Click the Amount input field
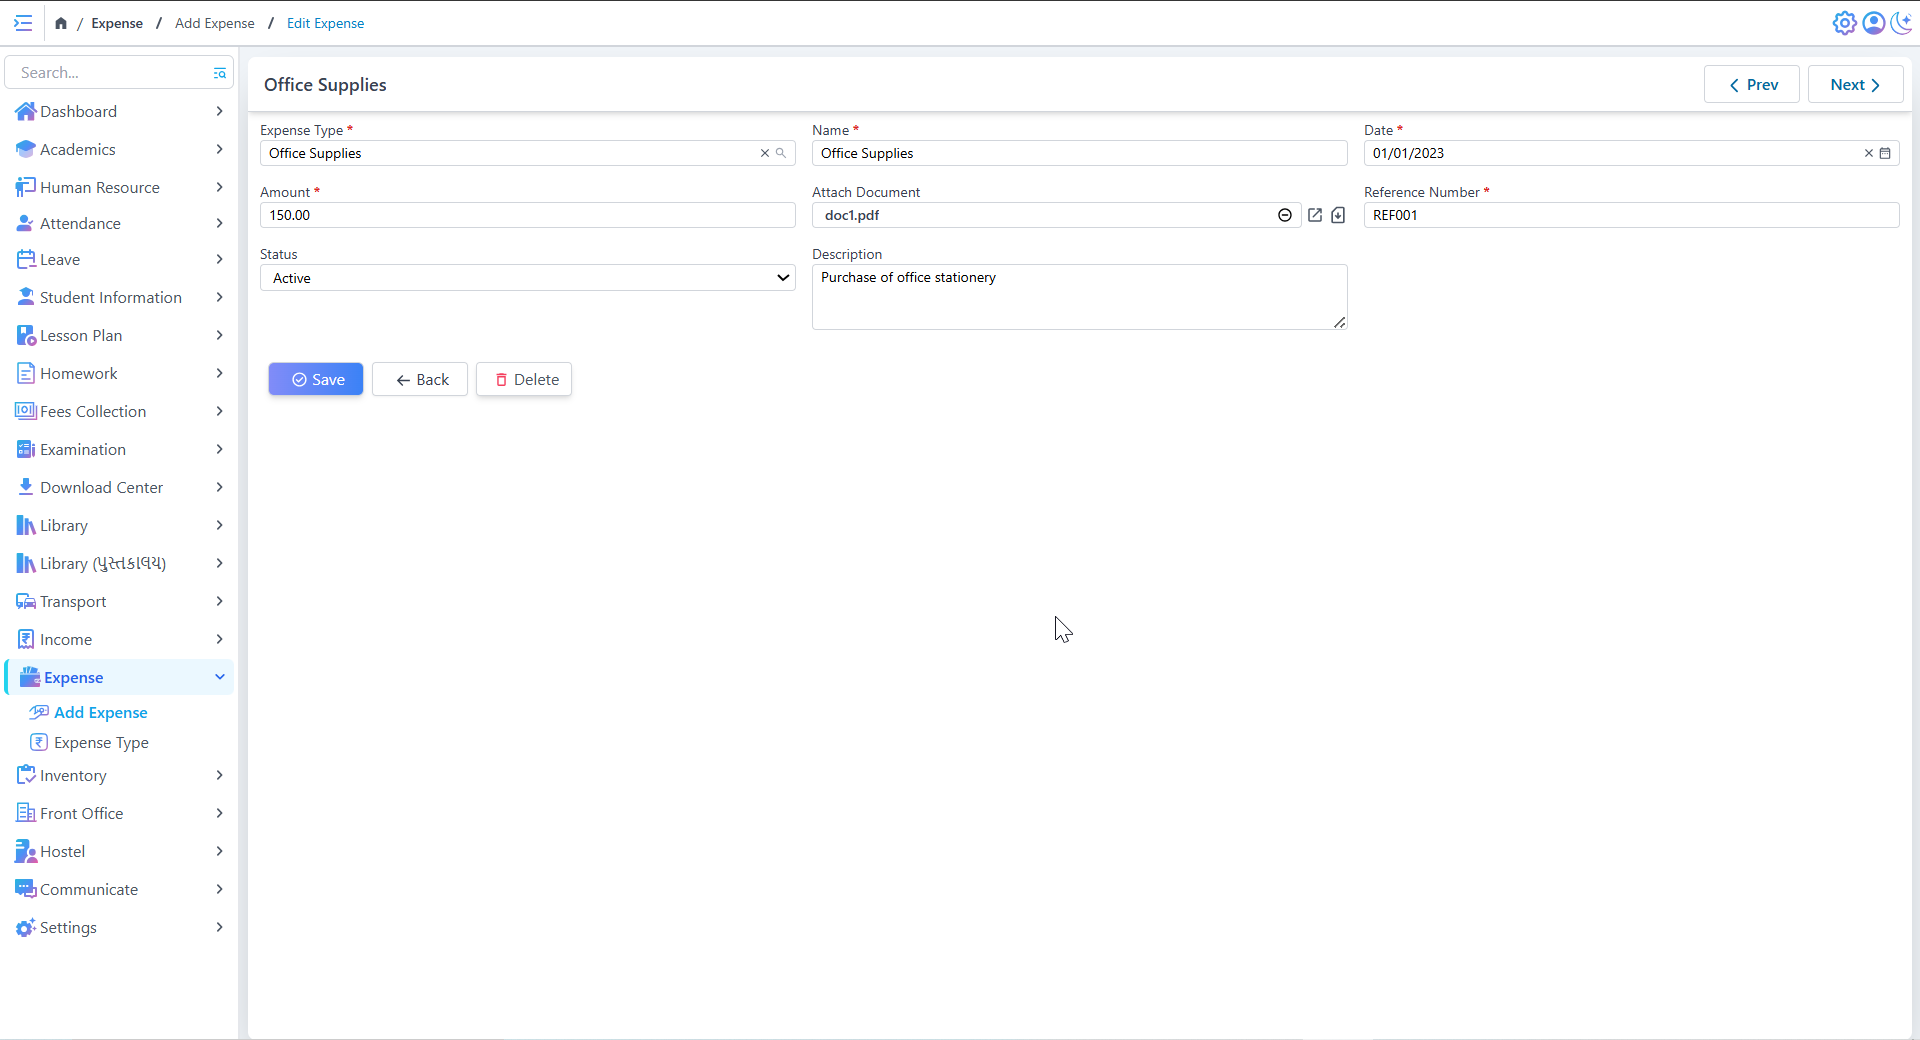The width and height of the screenshot is (1920, 1040). 527,215
